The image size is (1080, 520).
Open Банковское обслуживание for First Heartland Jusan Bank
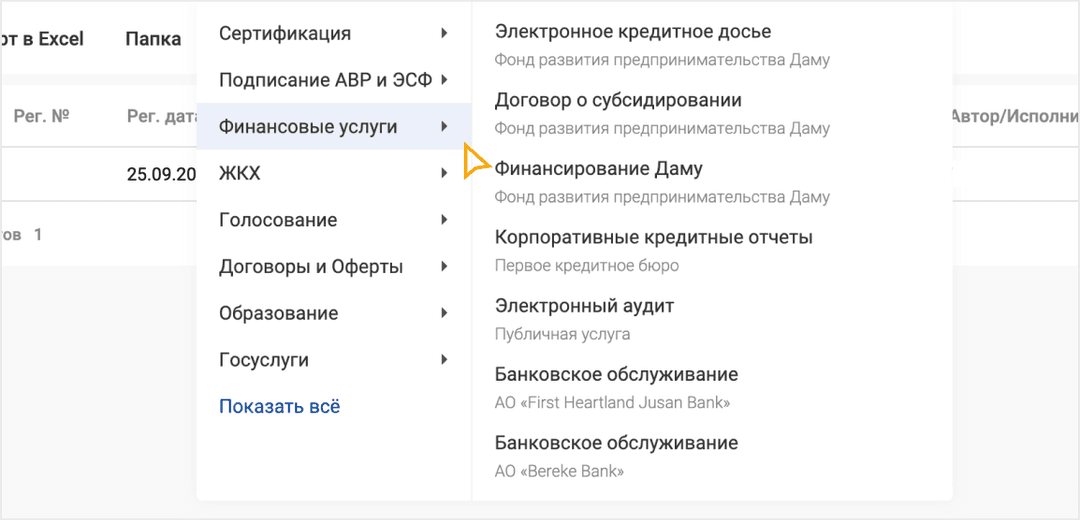tap(616, 376)
